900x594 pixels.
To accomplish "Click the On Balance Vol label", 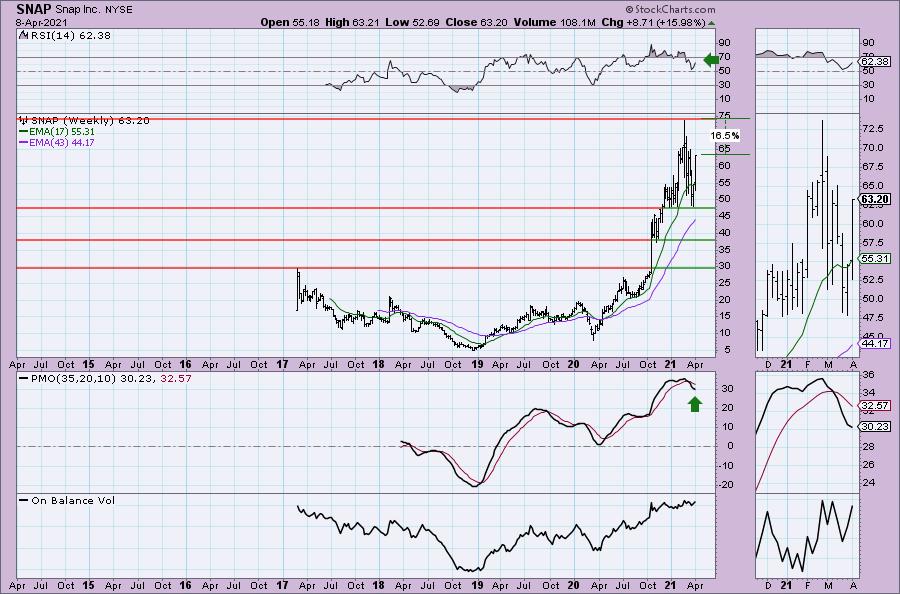I will (73, 500).
